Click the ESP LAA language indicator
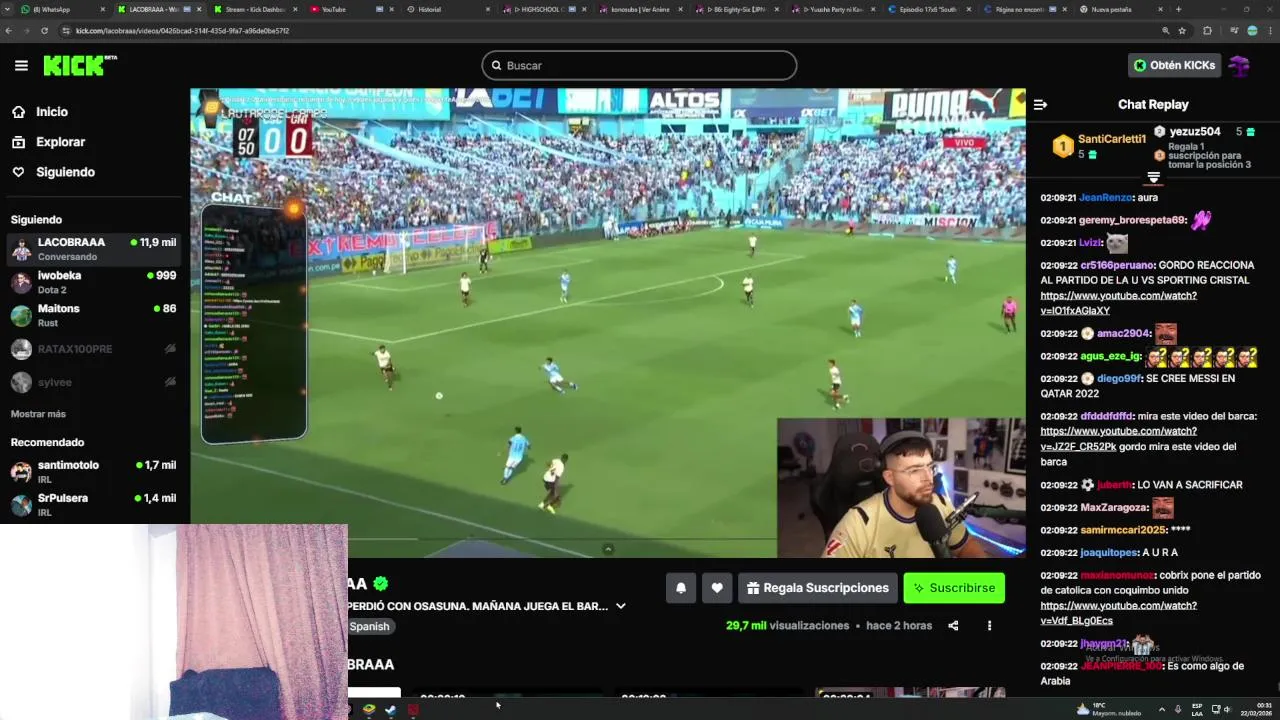1280x720 pixels. point(1197,709)
